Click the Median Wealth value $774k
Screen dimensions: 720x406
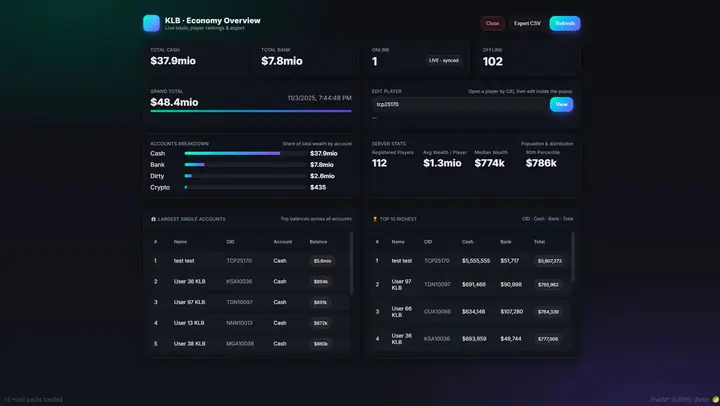tap(489, 163)
